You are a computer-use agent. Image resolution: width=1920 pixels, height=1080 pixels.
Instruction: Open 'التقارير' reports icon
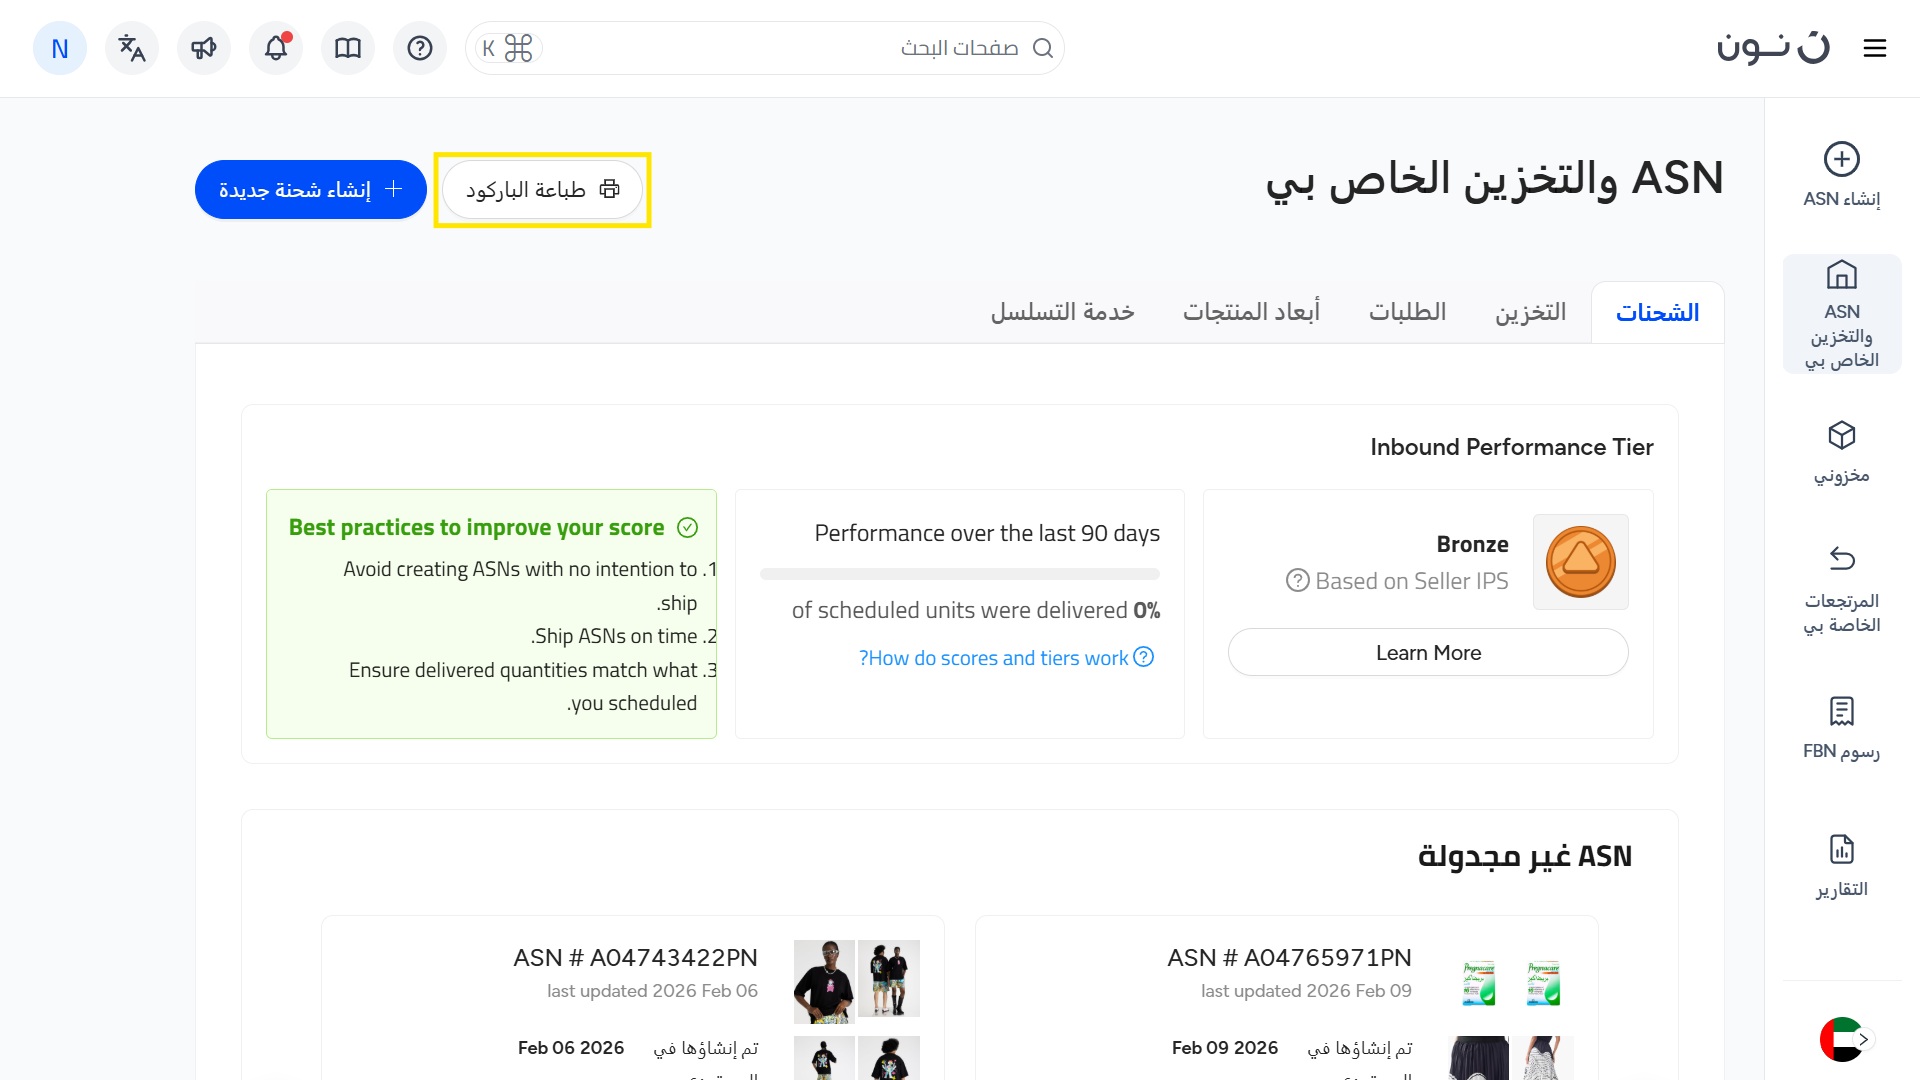[x=1841, y=850]
